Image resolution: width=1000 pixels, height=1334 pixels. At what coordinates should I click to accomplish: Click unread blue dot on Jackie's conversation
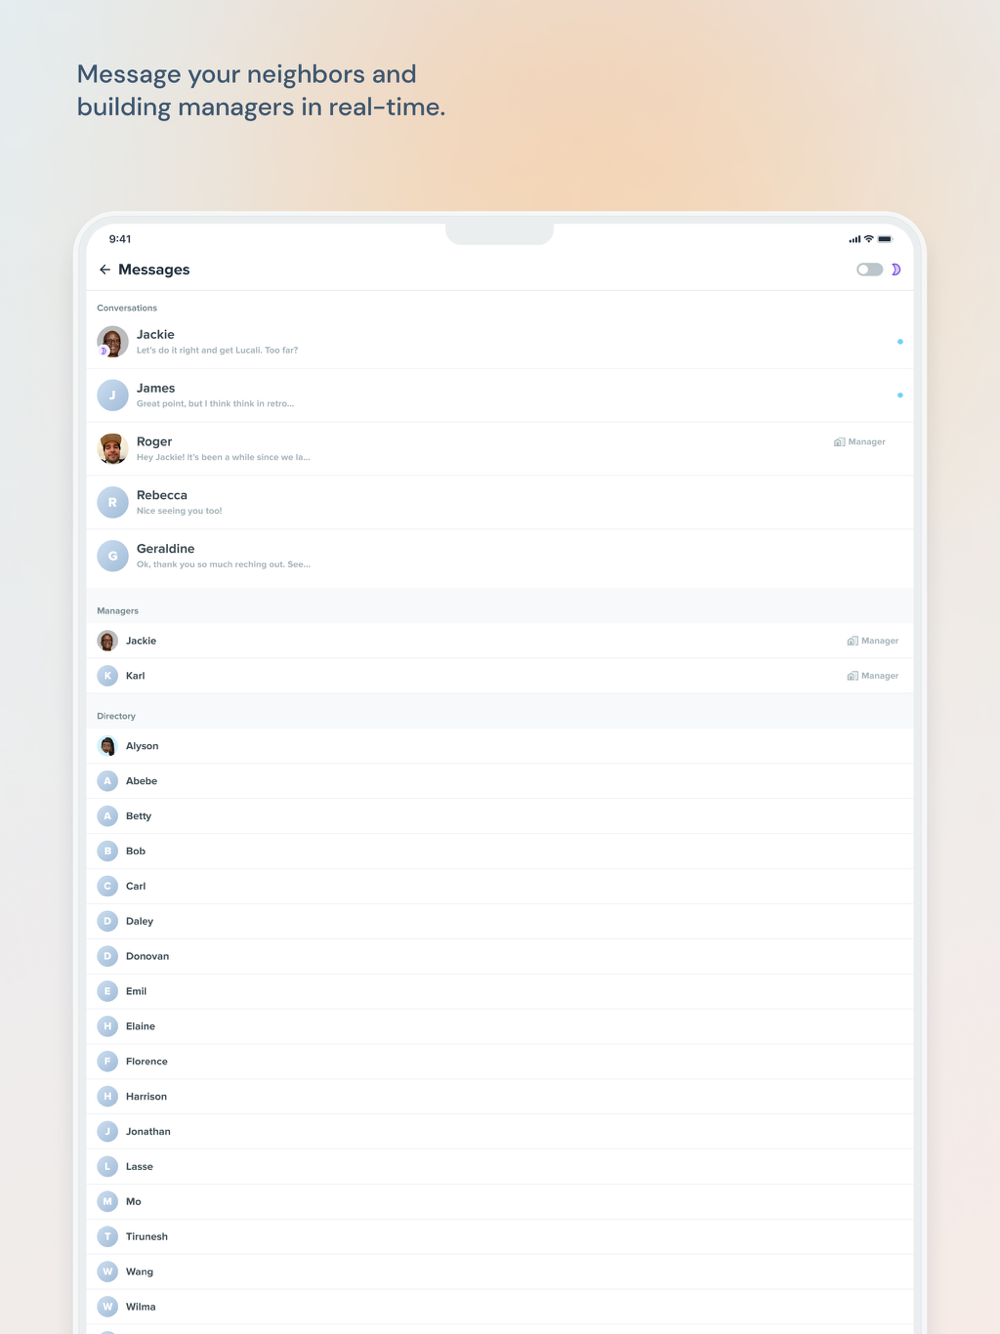(x=900, y=342)
